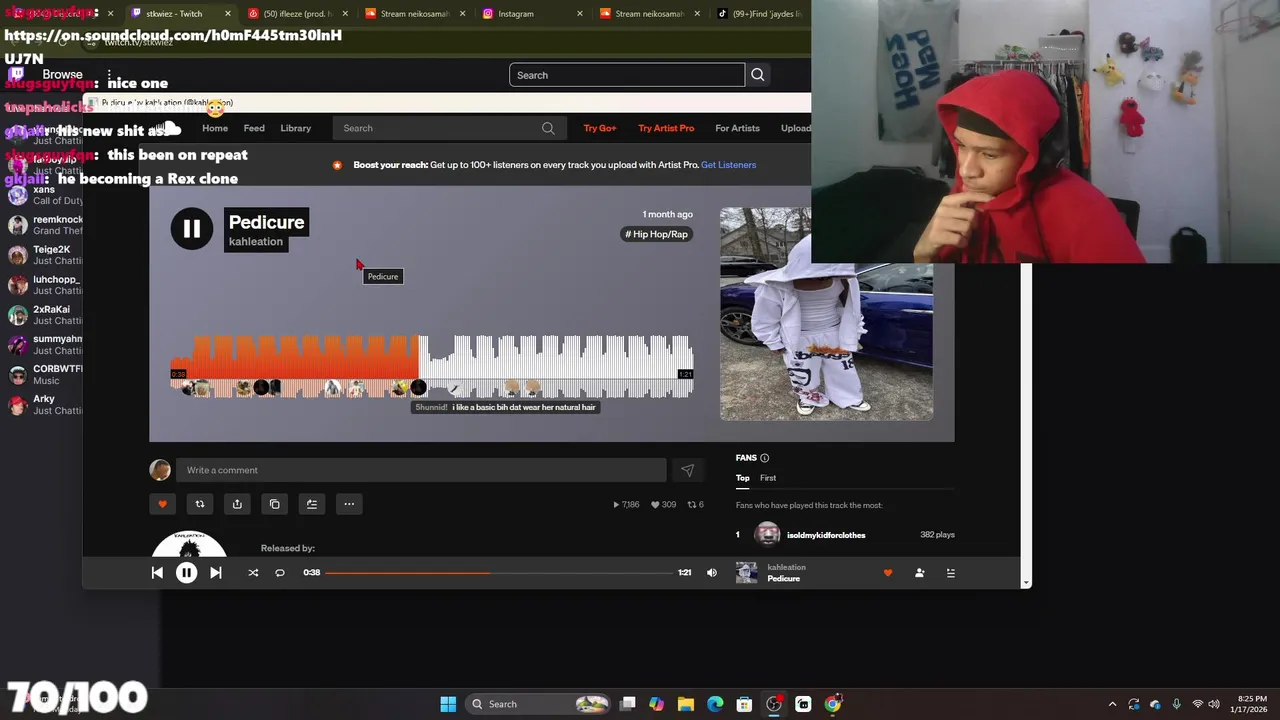Open the CORBWTF channel in the sidebar
Image resolution: width=1280 pixels, height=720 pixels.
(x=42, y=374)
